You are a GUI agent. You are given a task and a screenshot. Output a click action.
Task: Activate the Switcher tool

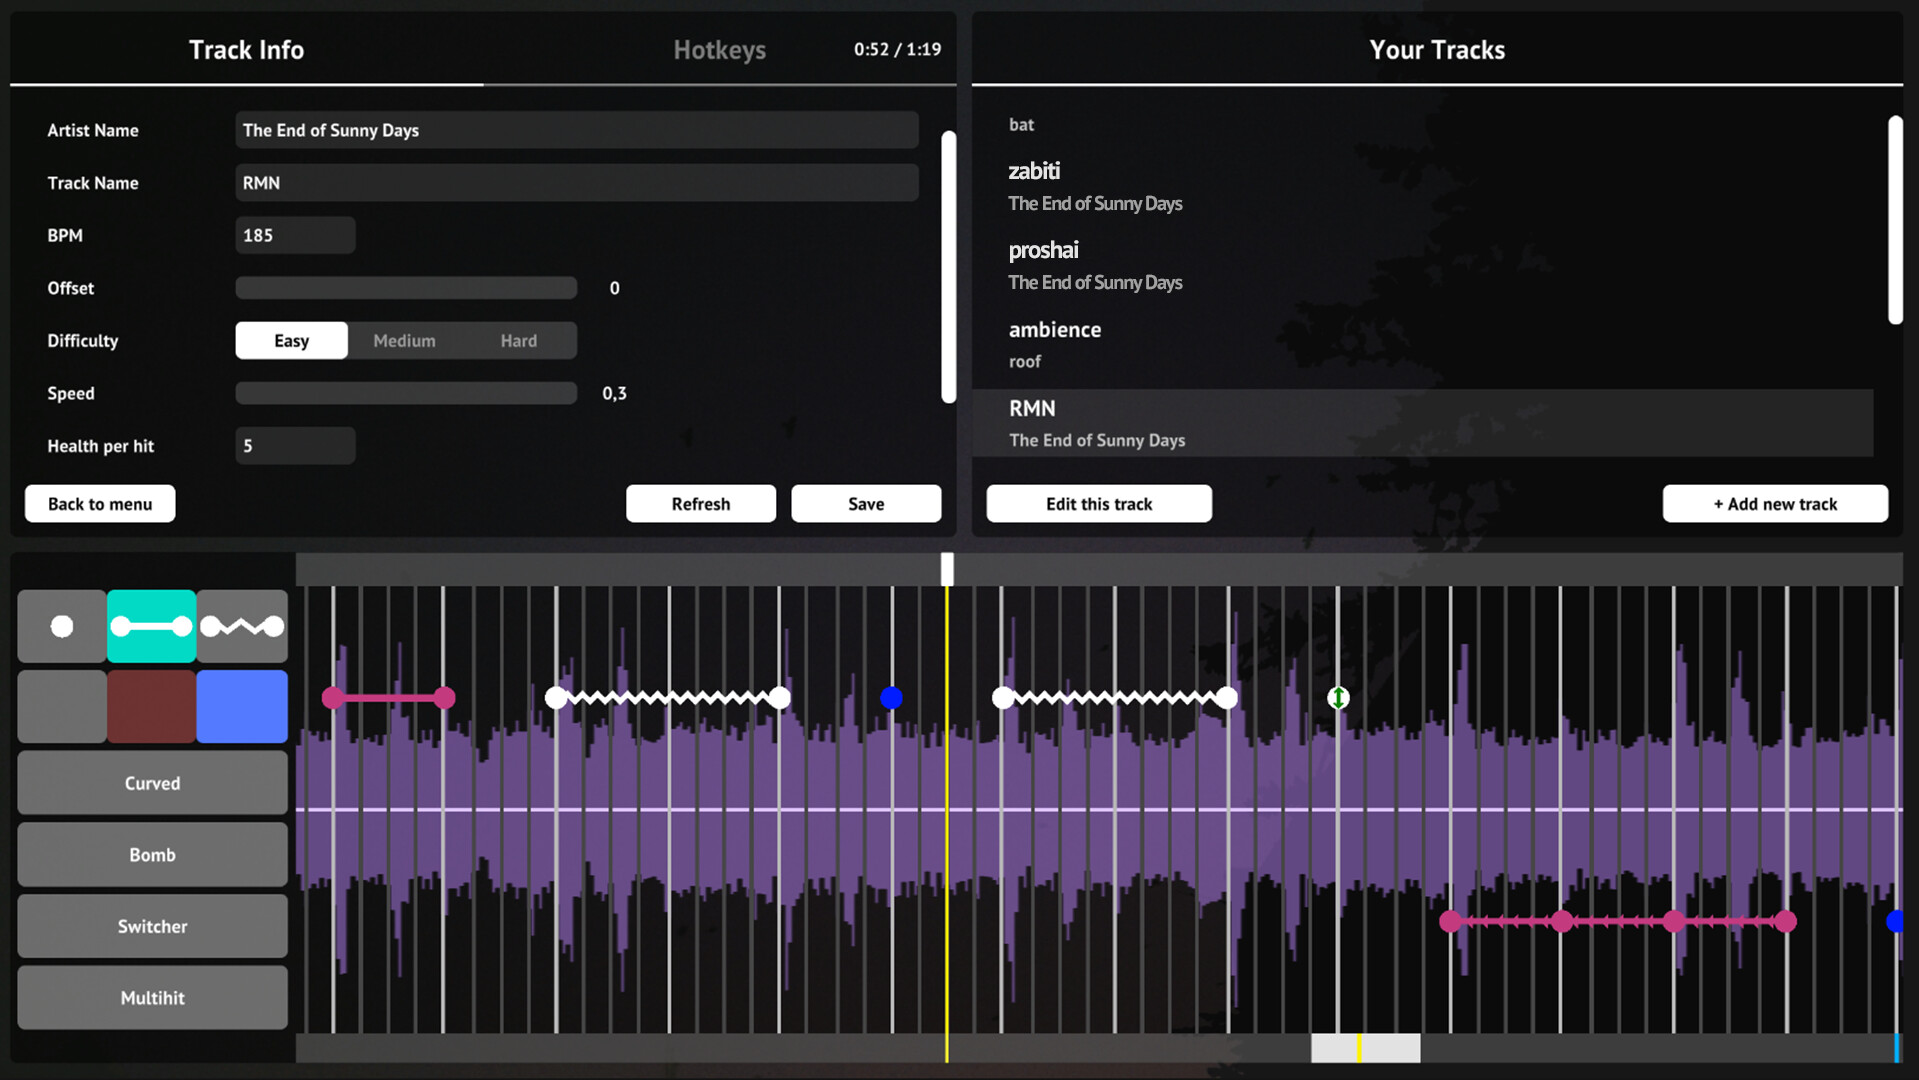pos(151,926)
